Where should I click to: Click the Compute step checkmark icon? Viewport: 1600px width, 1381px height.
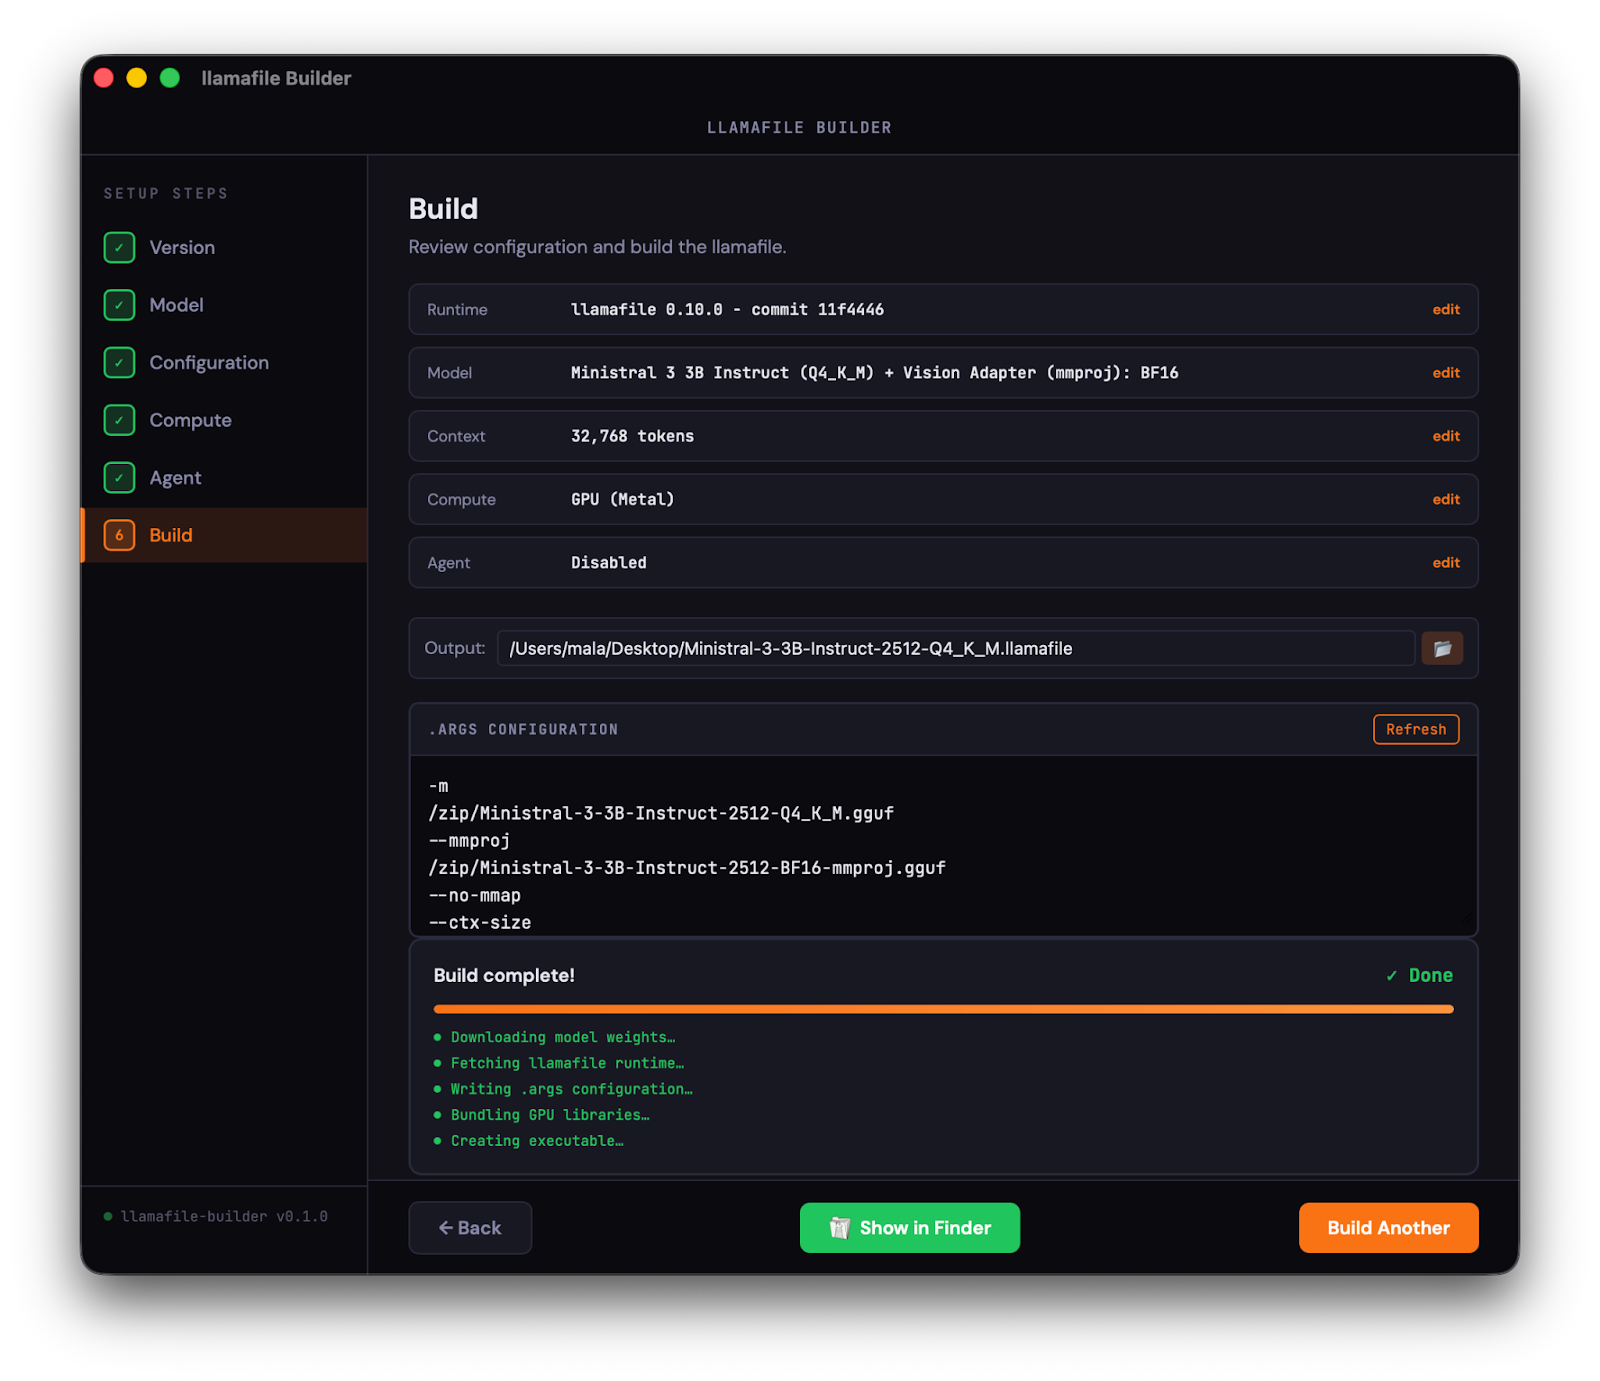point(119,420)
